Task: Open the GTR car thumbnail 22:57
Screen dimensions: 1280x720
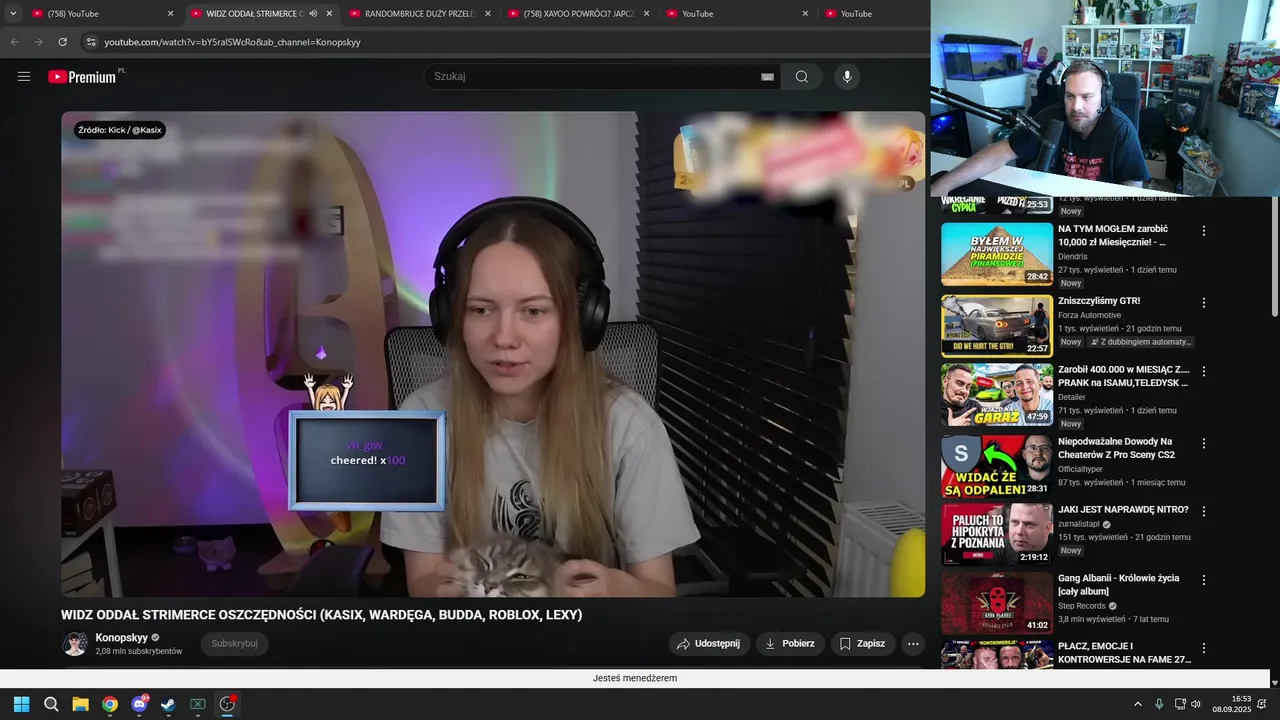Action: coord(997,326)
